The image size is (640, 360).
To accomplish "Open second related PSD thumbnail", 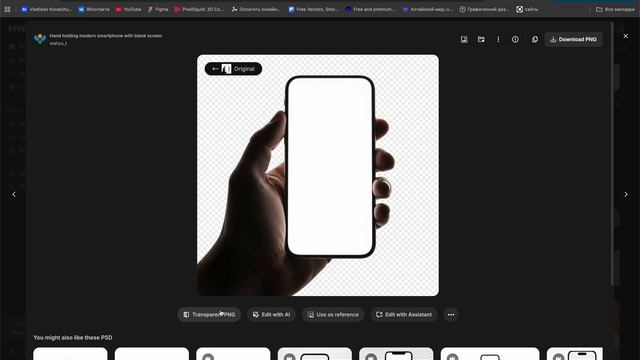I will point(152,353).
